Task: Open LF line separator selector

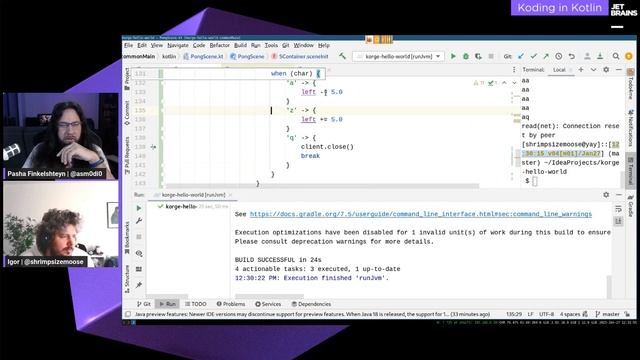Action: 531,314
